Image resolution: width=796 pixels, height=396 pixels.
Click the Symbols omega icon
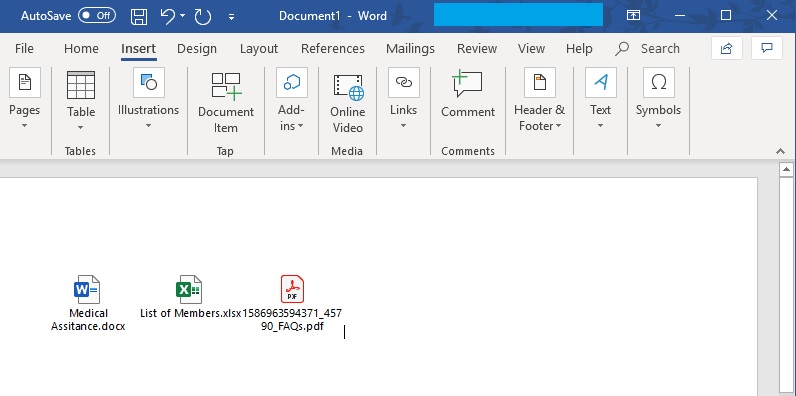(x=658, y=82)
